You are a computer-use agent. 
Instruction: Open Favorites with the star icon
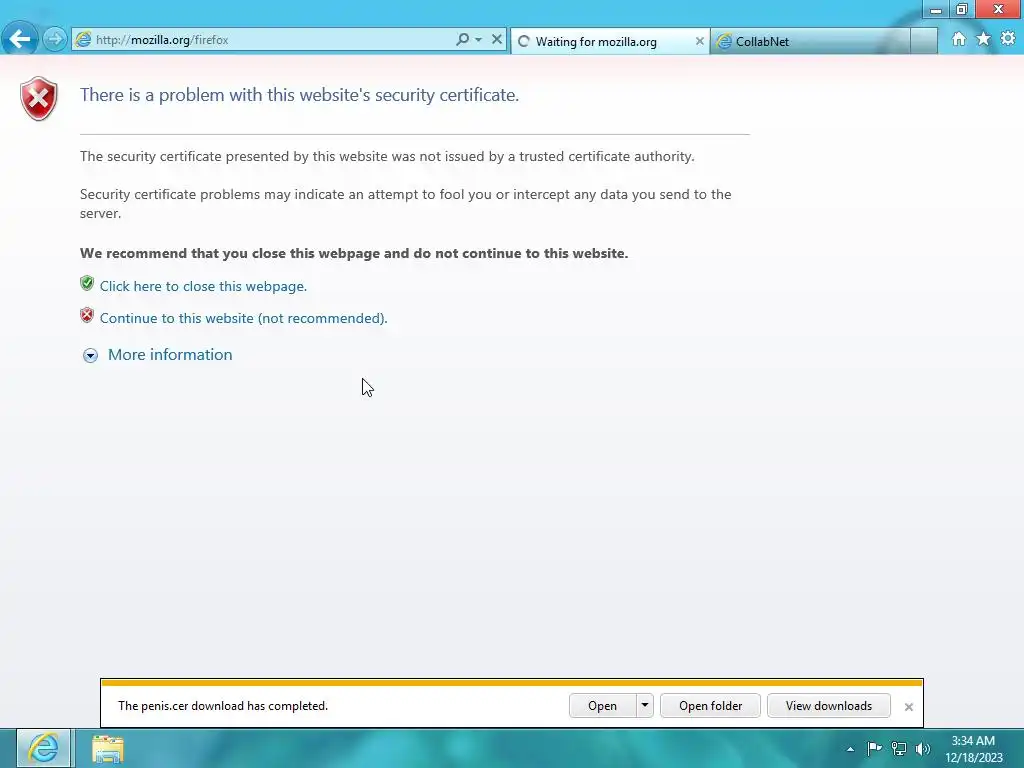pos(984,39)
